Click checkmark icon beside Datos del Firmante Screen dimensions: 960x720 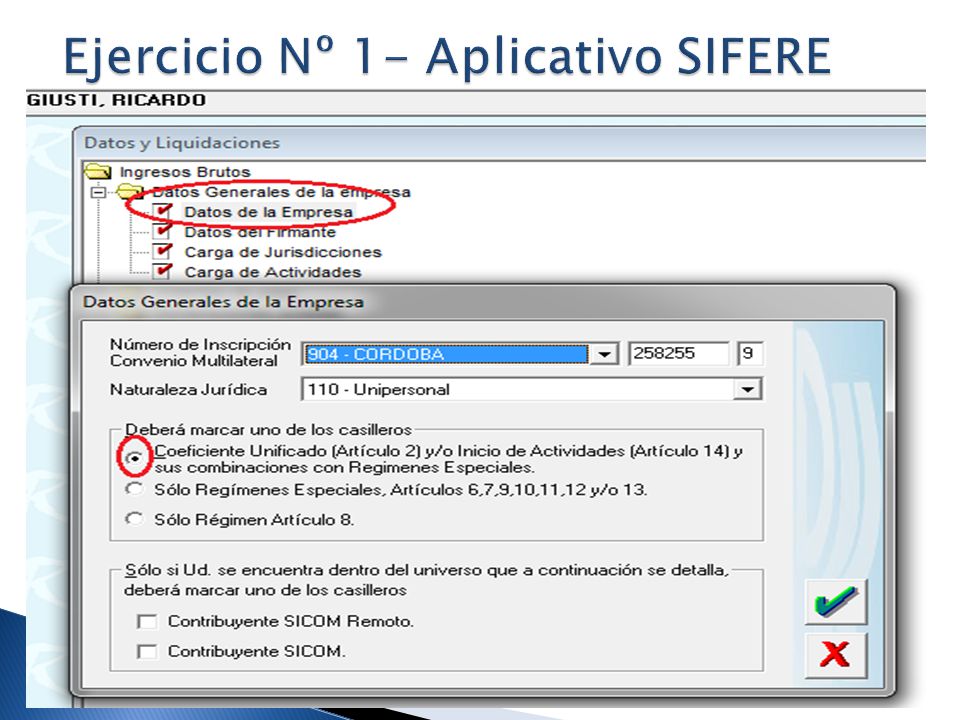[162, 231]
